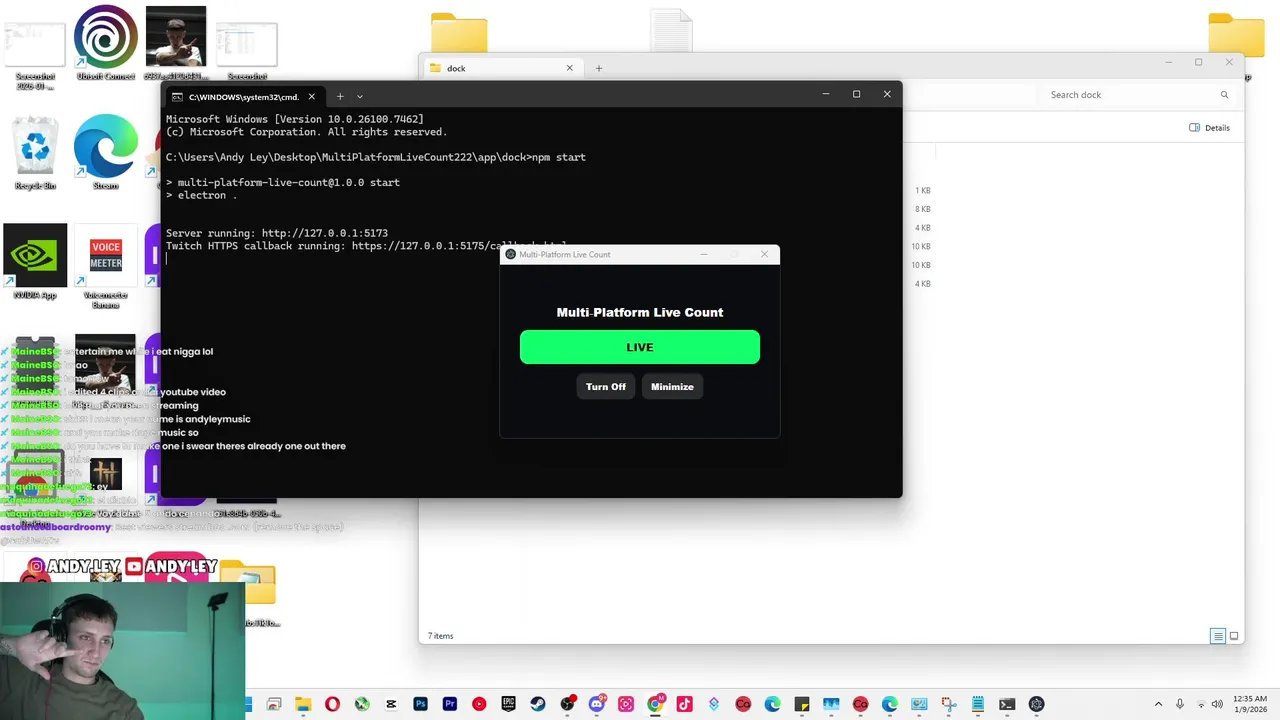Open Epic Games Launcher in taskbar
This screenshot has height=720, width=1280.
[x=508, y=704]
